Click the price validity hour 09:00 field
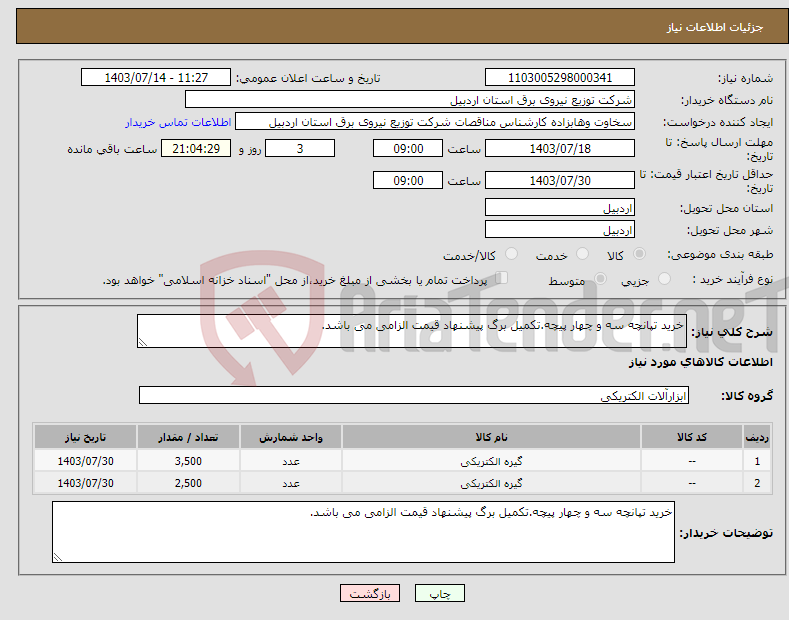This screenshot has width=789, height=620. pos(408,180)
